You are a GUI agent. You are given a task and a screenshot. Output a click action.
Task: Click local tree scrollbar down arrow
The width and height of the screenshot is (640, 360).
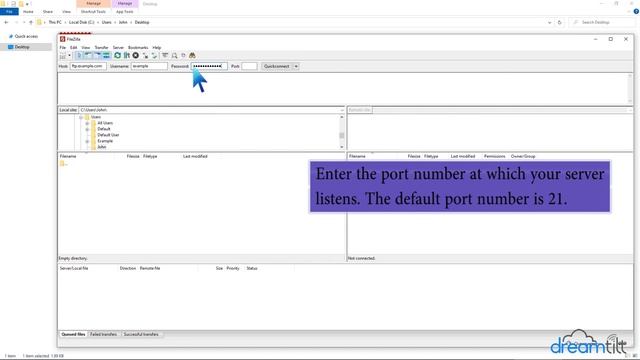(x=342, y=147)
